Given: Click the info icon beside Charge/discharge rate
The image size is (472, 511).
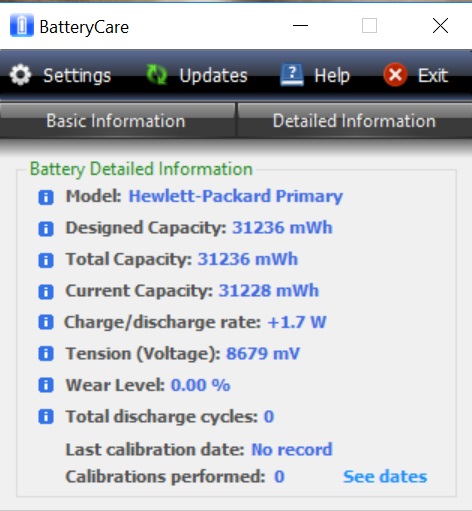Looking at the screenshot, I should tap(46, 322).
